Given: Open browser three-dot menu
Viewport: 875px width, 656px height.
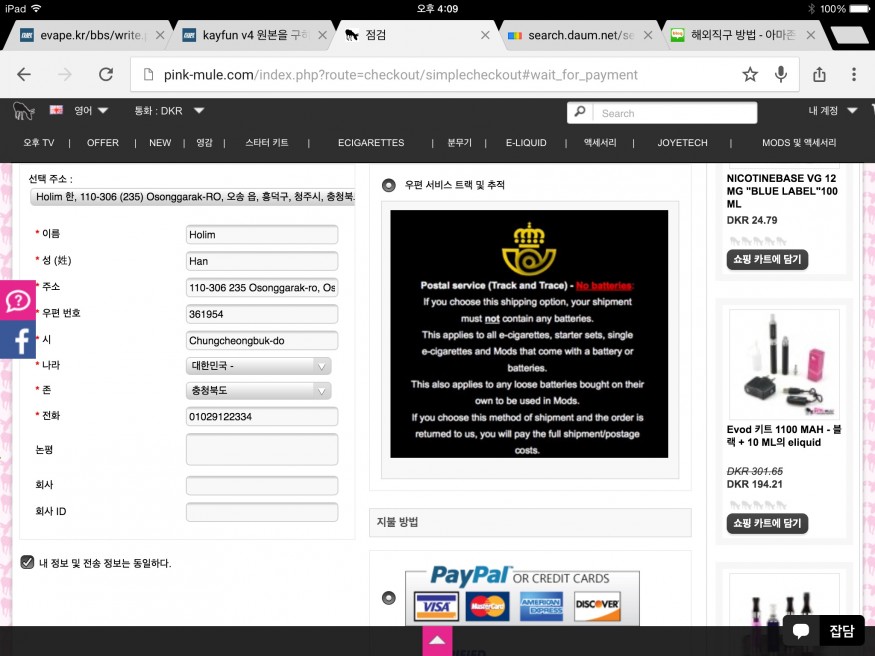Looking at the screenshot, I should [853, 75].
